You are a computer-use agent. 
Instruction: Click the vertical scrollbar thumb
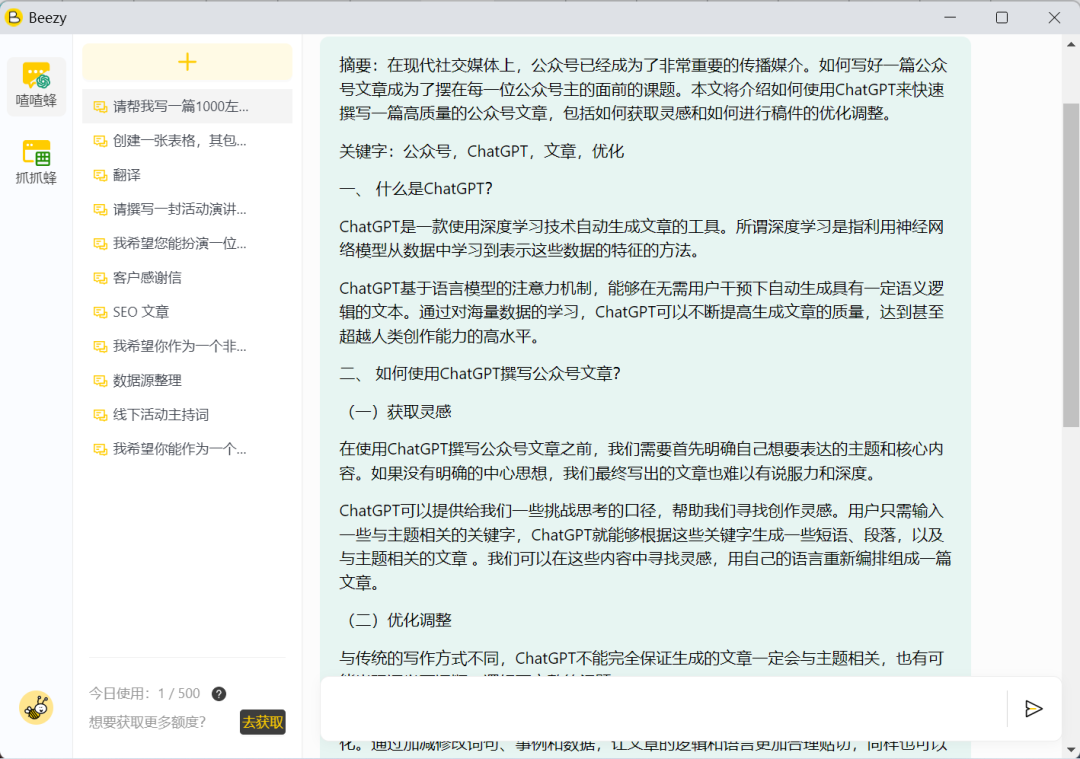(1071, 265)
